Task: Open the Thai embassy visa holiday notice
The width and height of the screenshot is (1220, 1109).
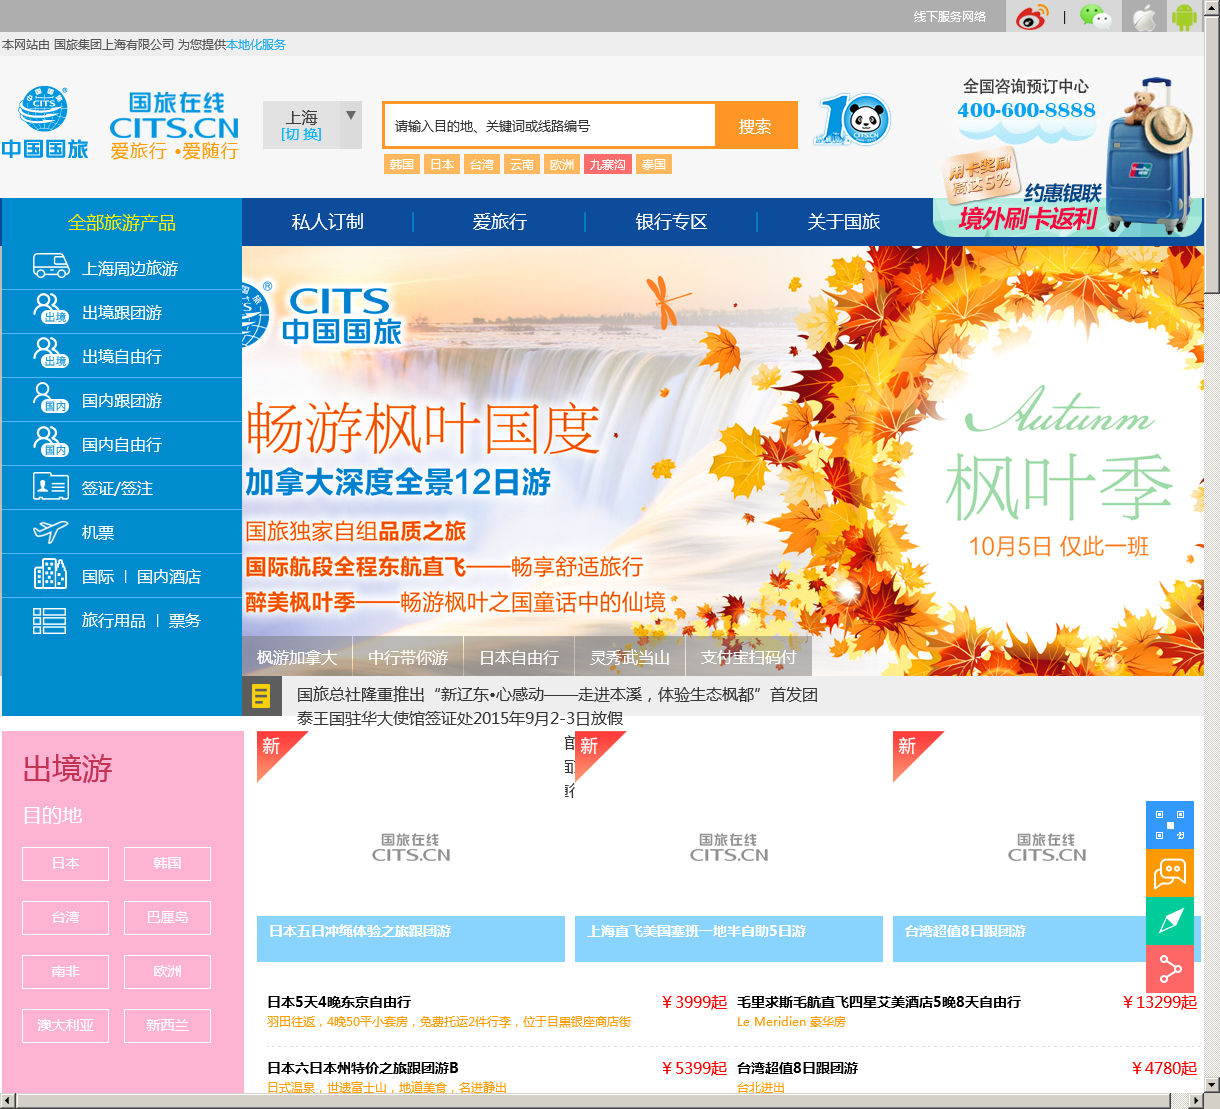Action: (x=460, y=718)
